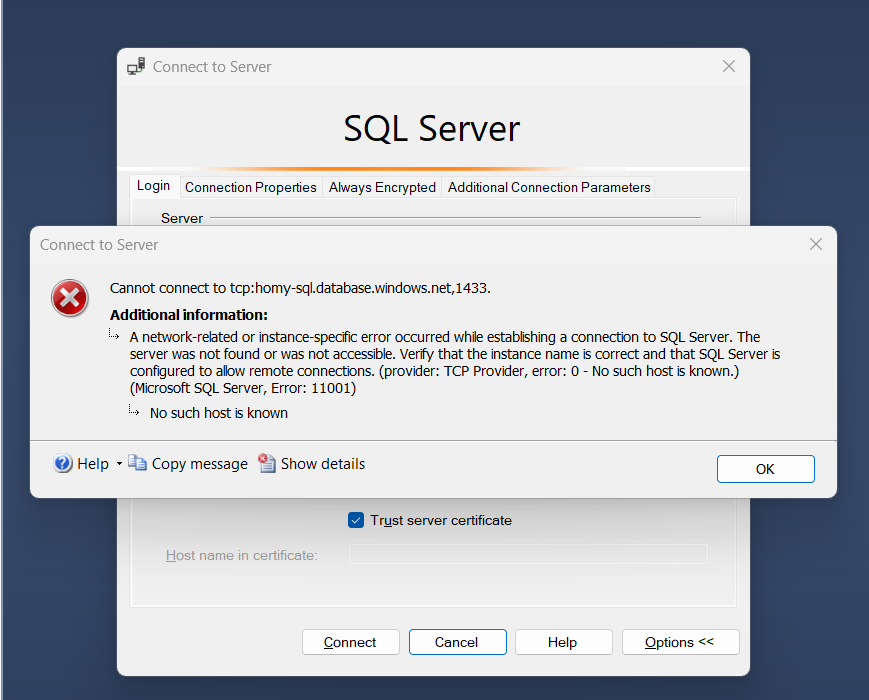Click the Show details icon
869x700 pixels.
(x=267, y=463)
